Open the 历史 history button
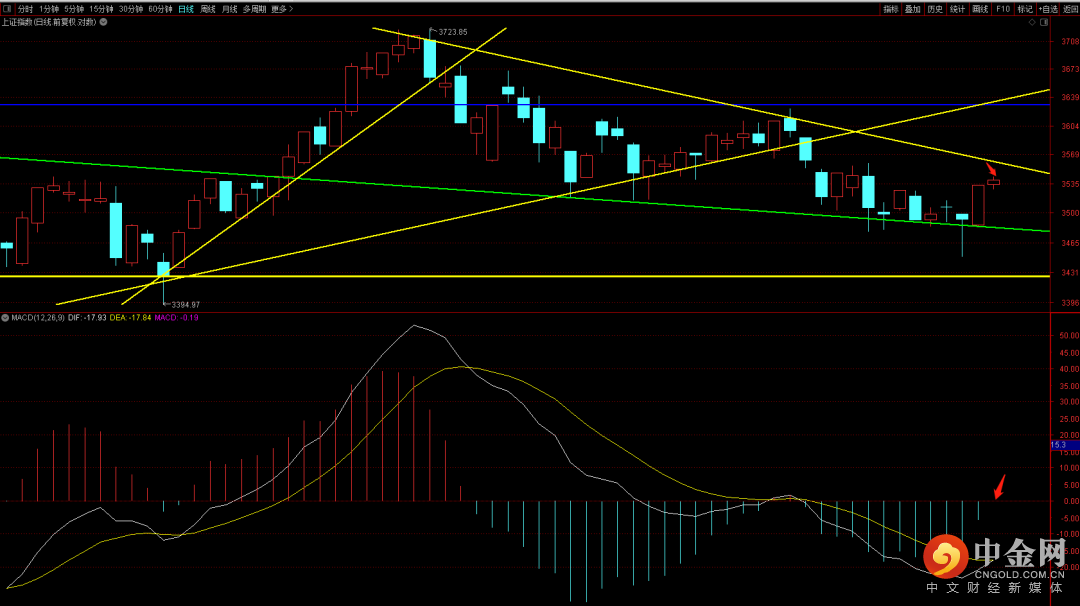The width and height of the screenshot is (1080, 606). click(935, 9)
